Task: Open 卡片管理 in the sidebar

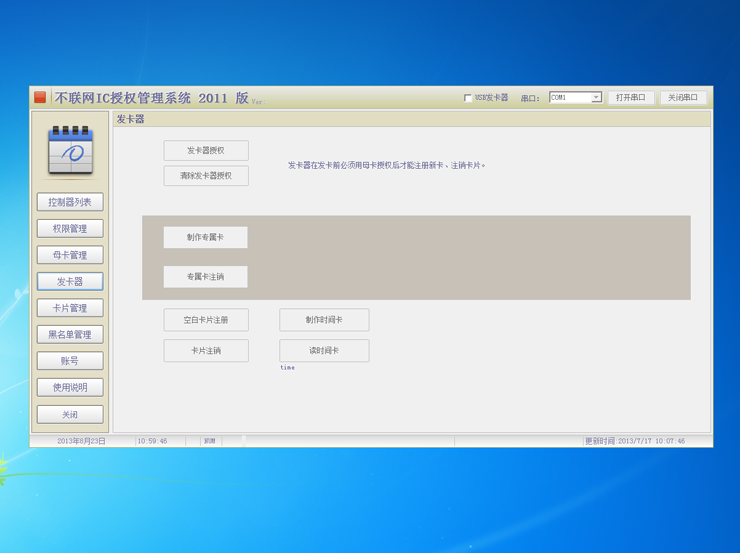Action: click(70, 308)
